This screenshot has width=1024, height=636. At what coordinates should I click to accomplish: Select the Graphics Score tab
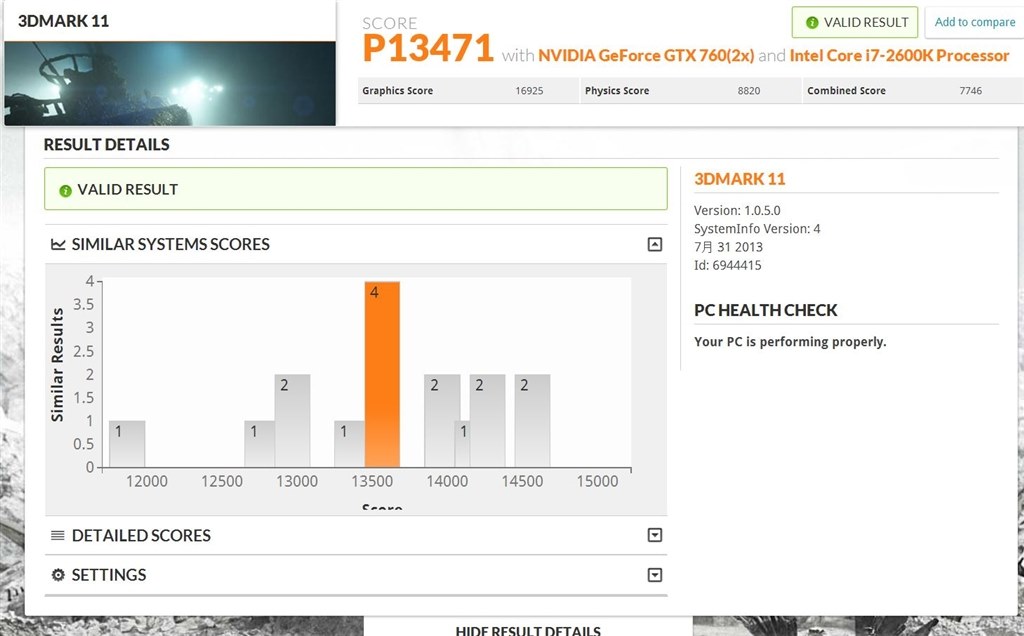click(467, 90)
